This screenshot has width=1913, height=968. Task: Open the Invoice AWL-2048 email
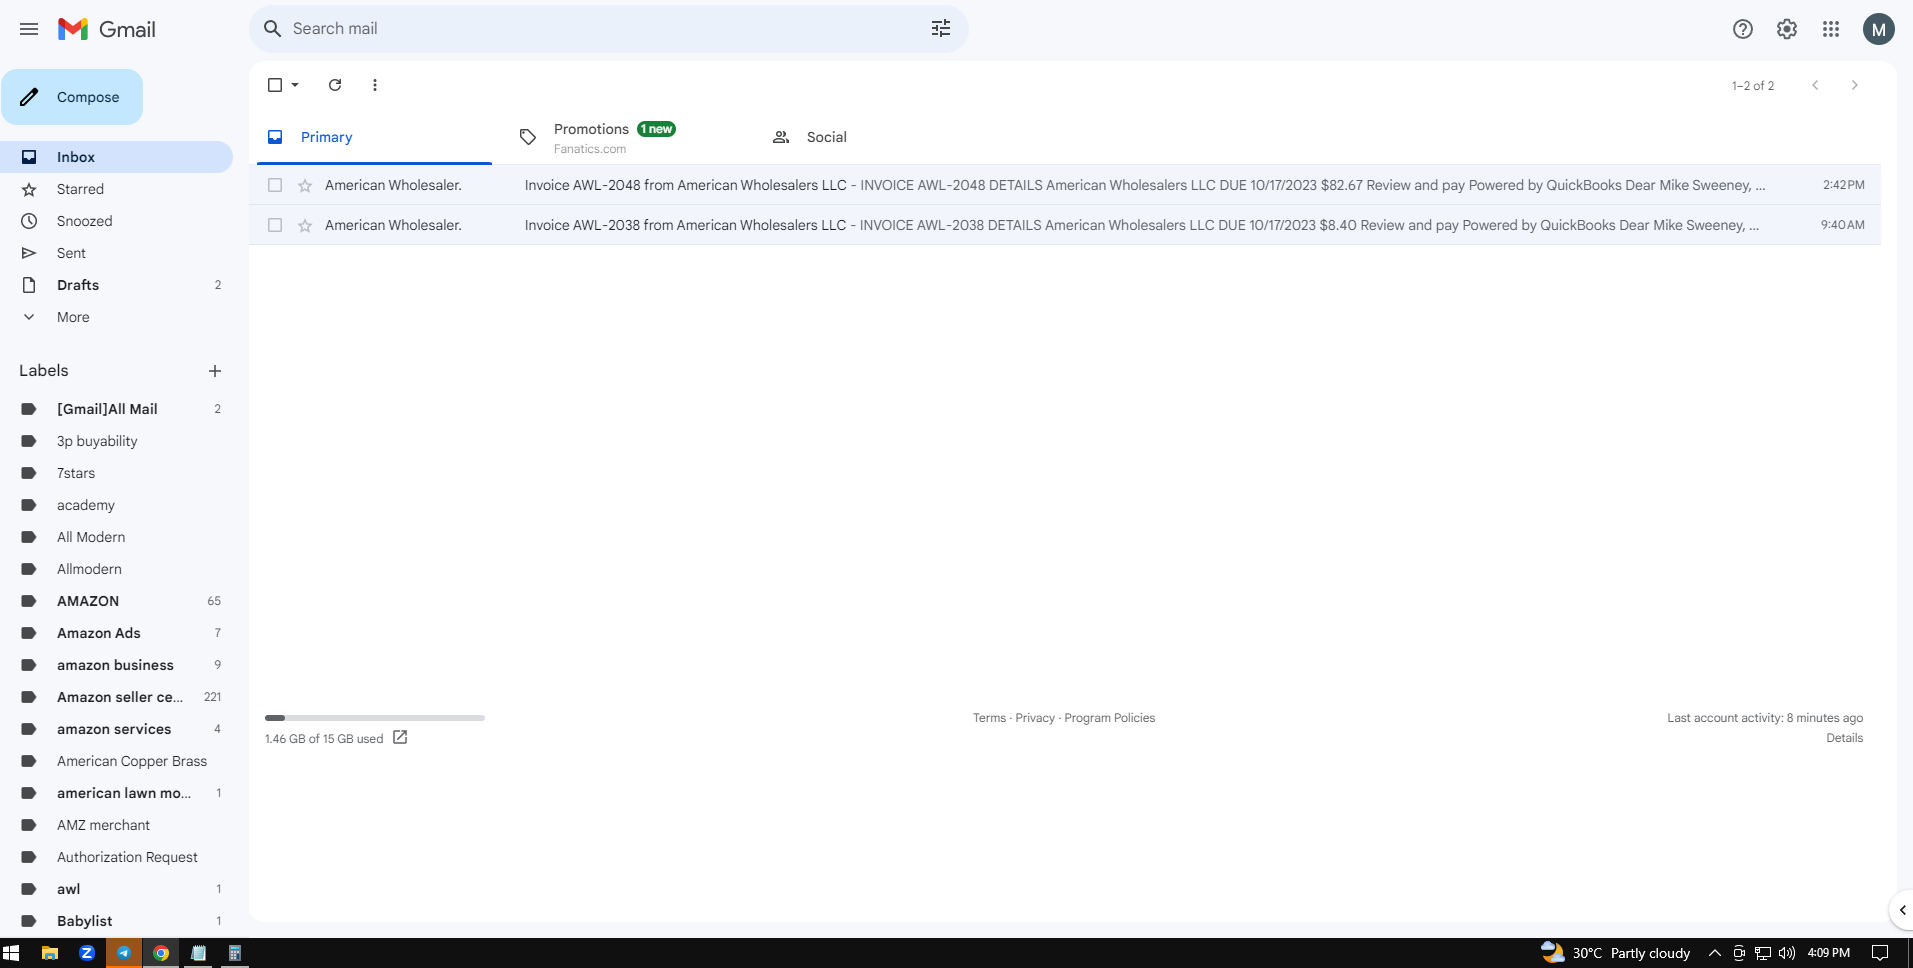(1065, 185)
